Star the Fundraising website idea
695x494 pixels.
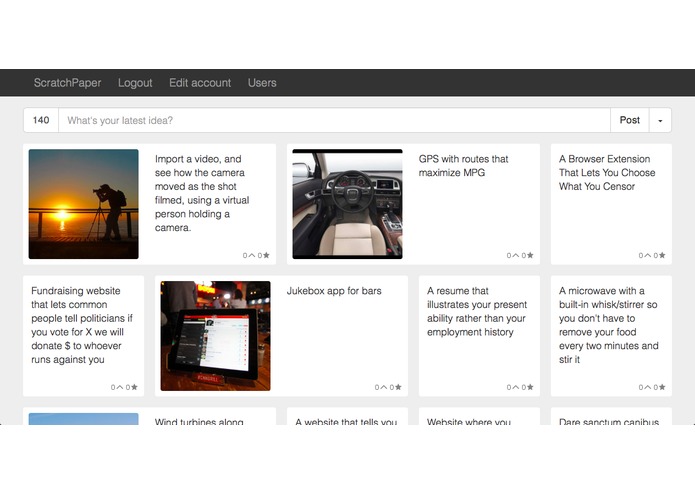click(134, 387)
